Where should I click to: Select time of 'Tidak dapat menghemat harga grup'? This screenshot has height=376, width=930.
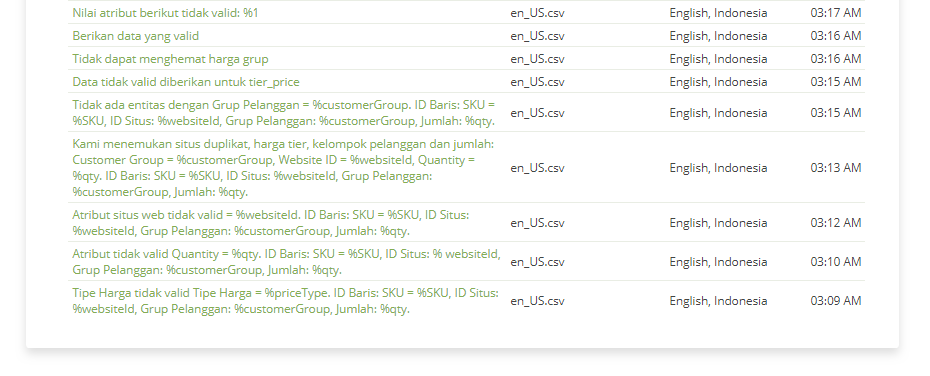836,59
